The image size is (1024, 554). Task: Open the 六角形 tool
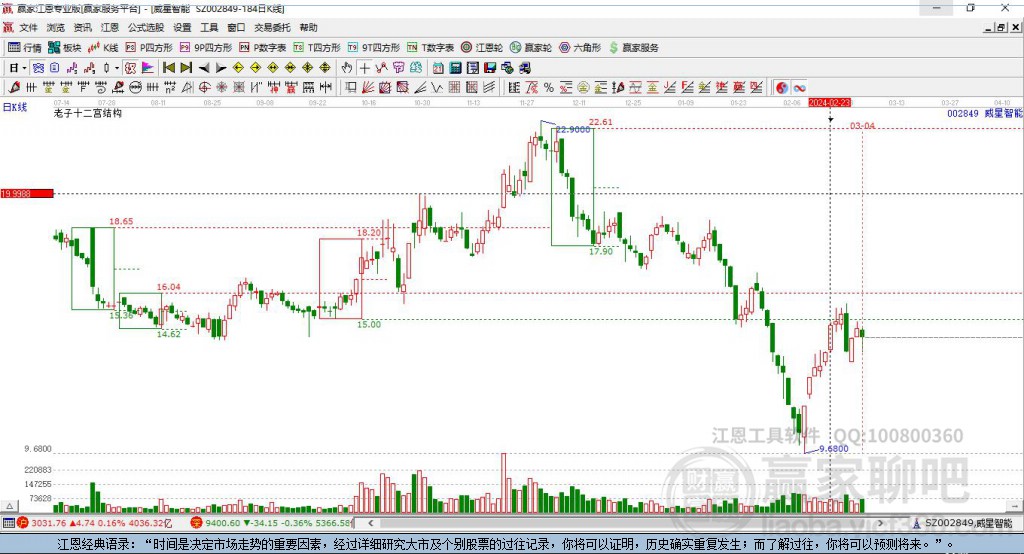(x=580, y=48)
